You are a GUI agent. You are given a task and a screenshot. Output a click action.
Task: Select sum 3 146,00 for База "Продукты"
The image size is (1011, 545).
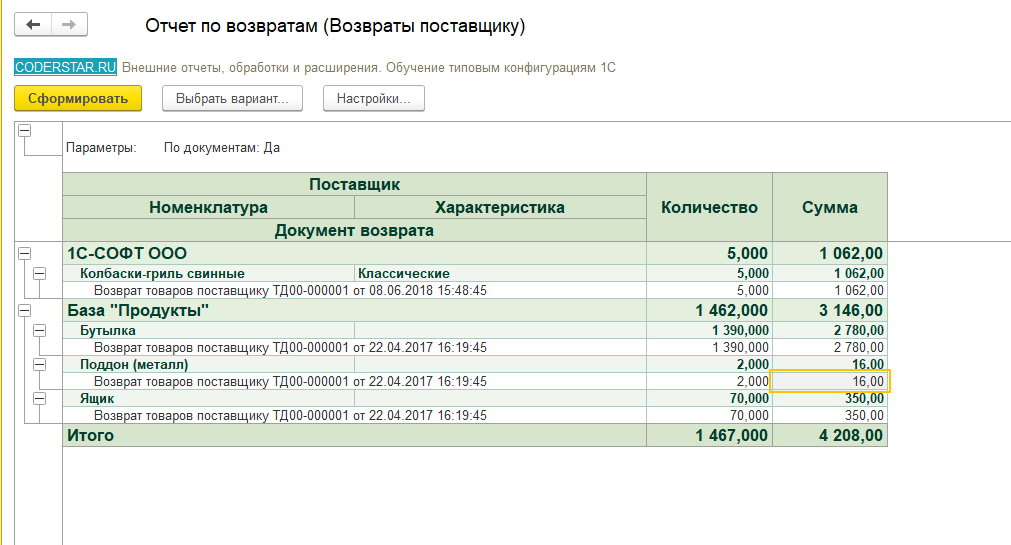[x=830, y=311]
